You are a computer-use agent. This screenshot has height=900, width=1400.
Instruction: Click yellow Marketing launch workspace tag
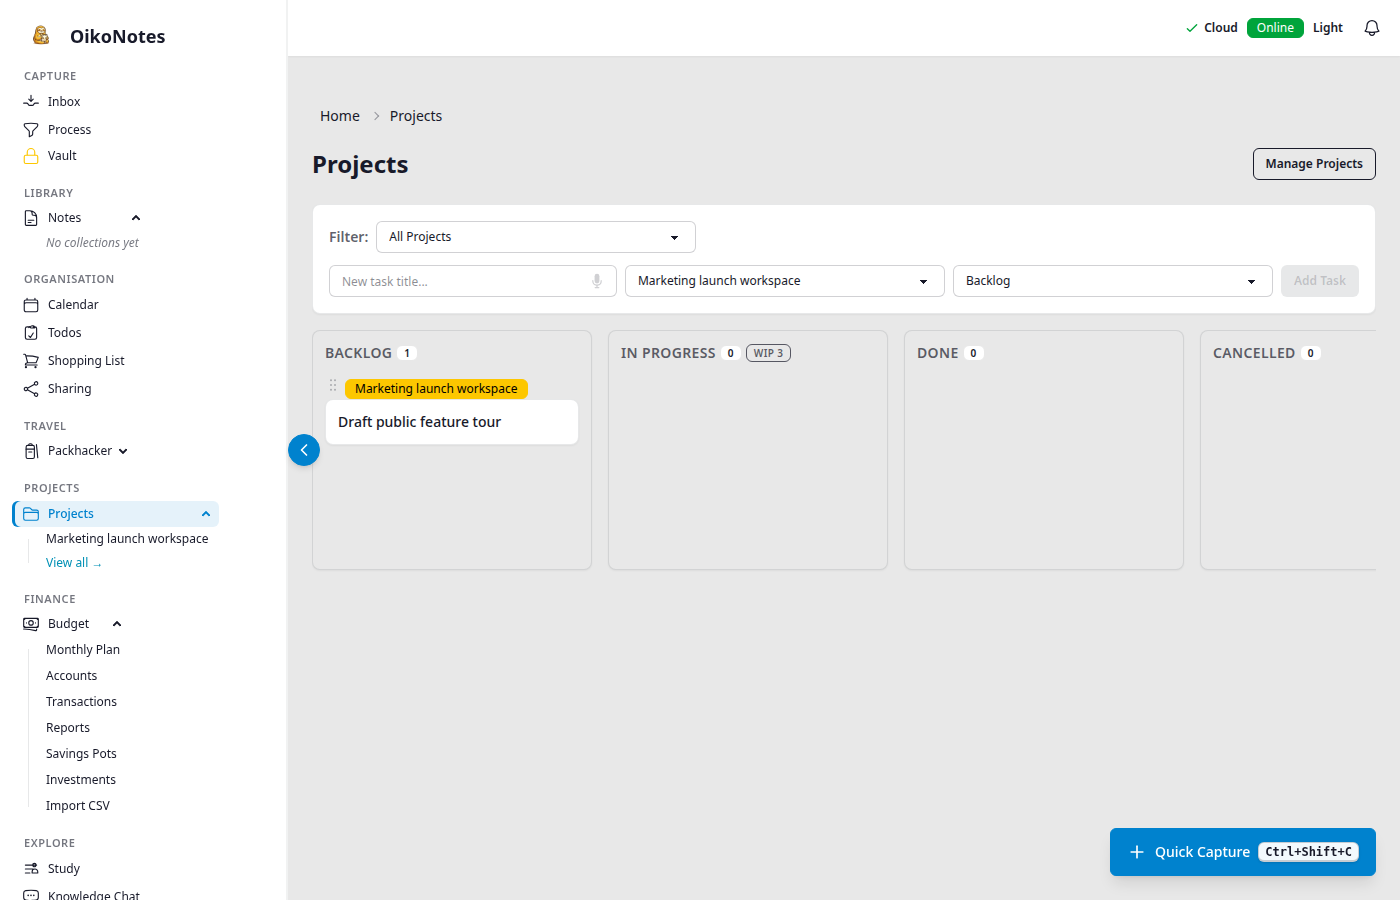[x=436, y=389]
